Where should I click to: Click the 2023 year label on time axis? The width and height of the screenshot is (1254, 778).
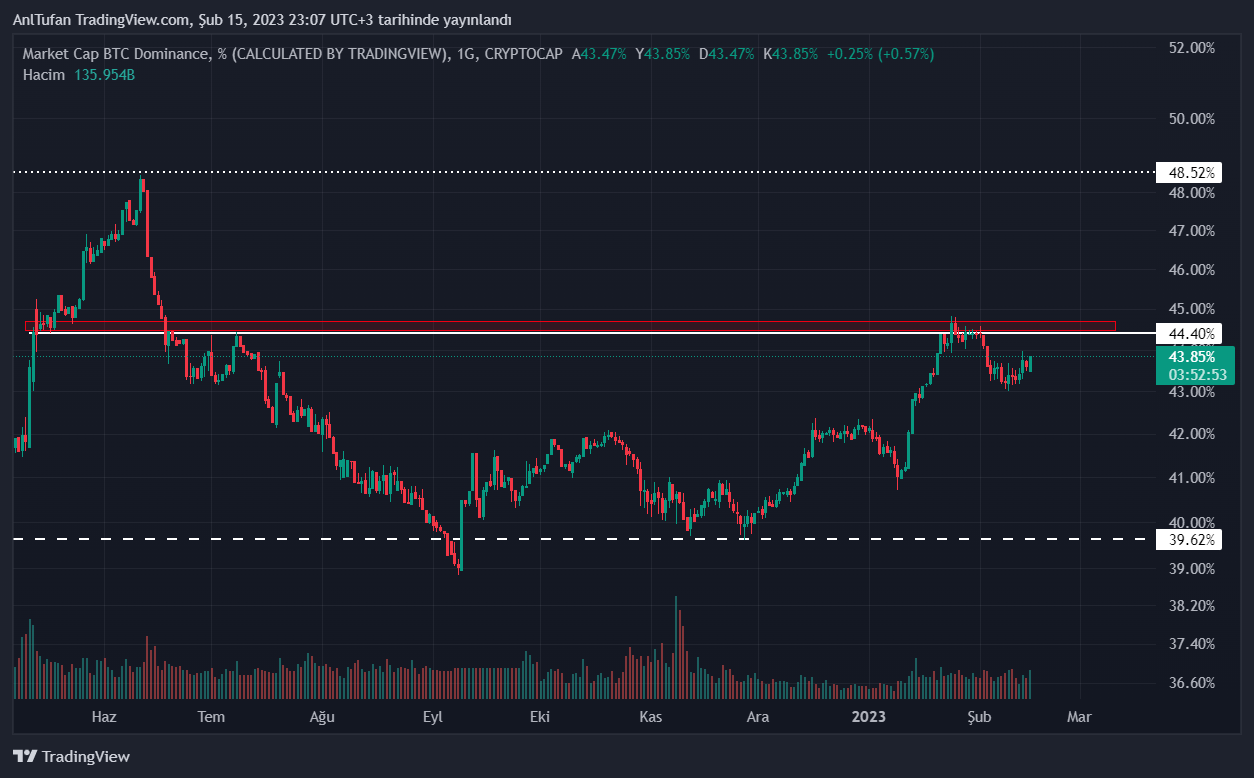click(868, 717)
